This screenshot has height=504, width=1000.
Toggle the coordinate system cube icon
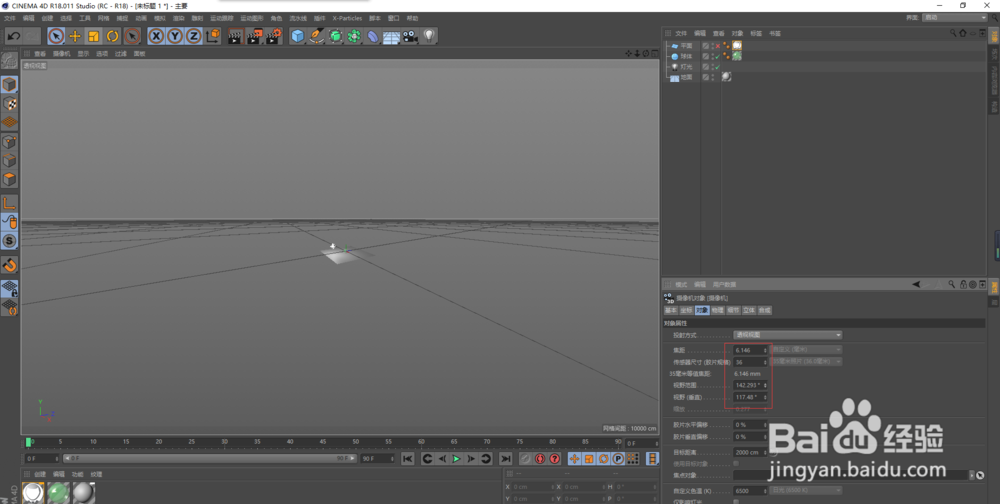(213, 36)
